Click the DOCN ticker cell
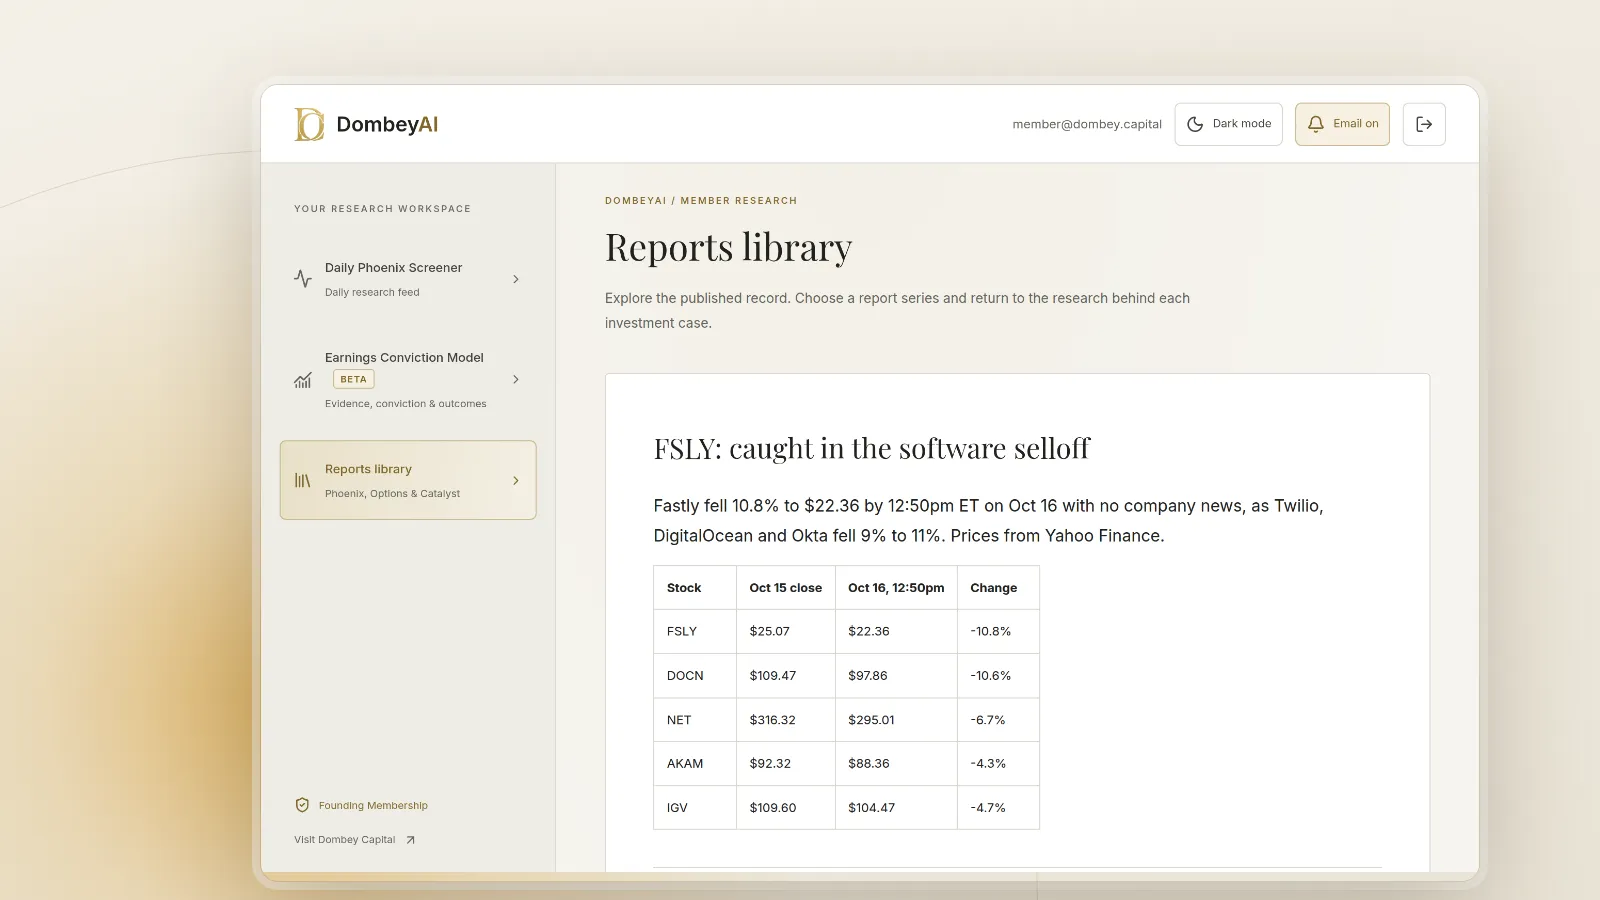1600x900 pixels. [695, 676]
